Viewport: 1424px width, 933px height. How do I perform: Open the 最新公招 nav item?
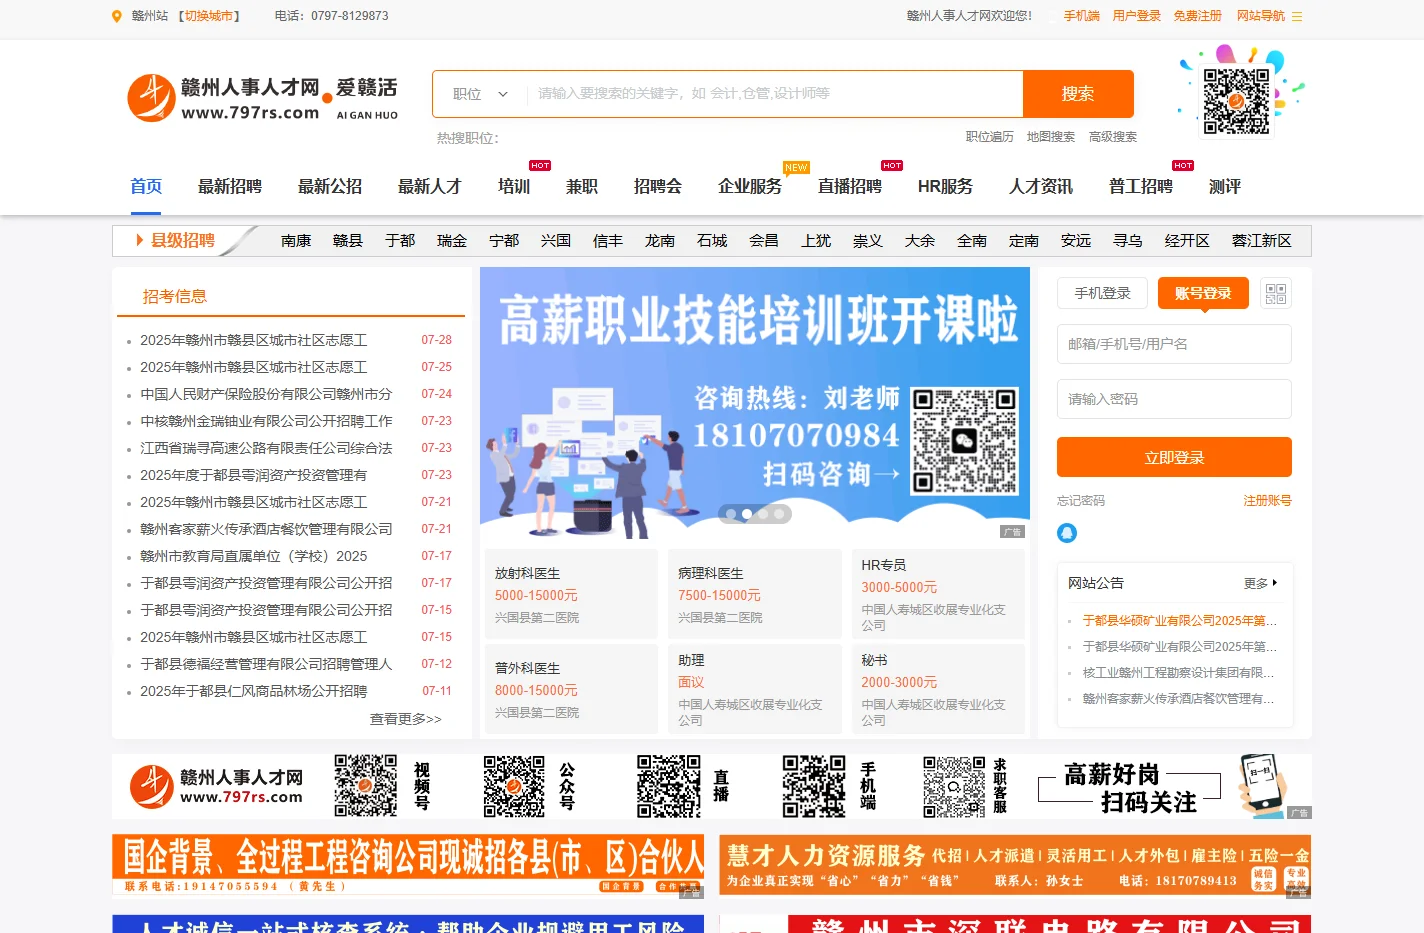tap(330, 186)
